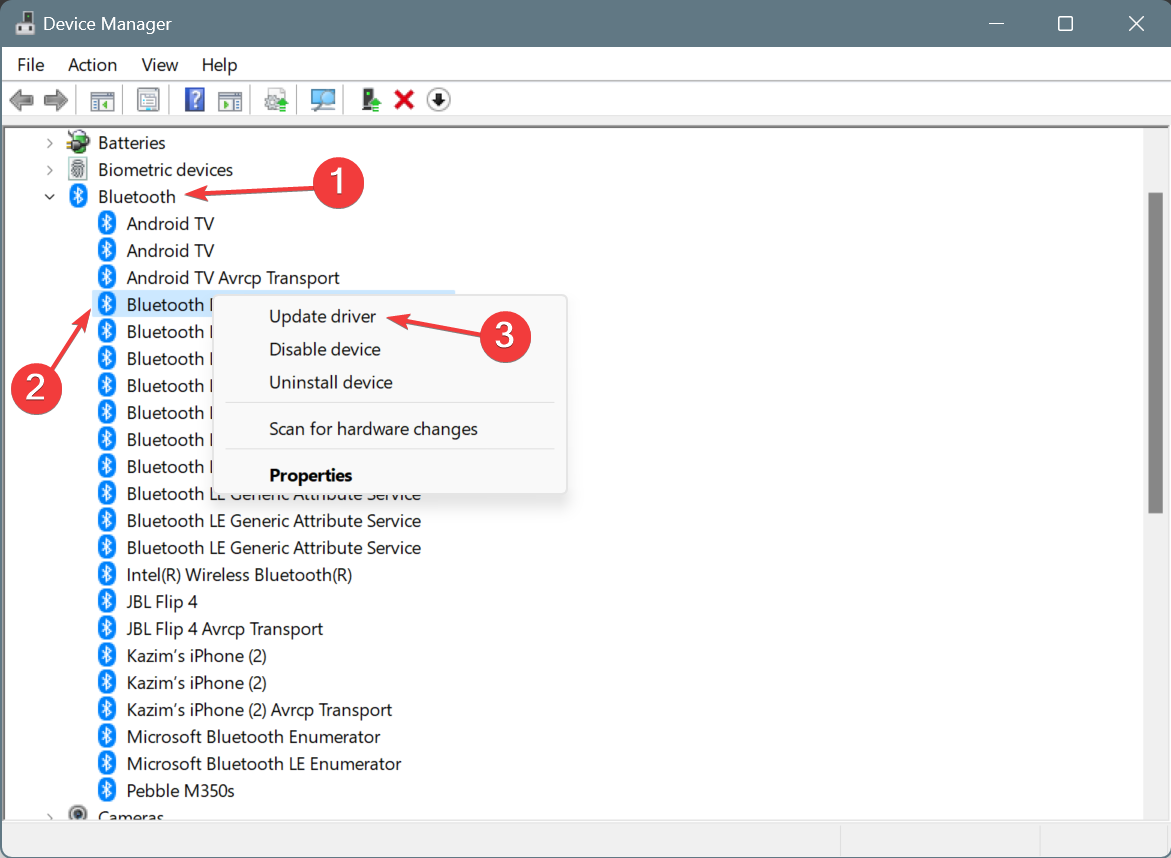The width and height of the screenshot is (1171, 858).
Task: Maximize the Device Manager window
Action: tap(1066, 23)
